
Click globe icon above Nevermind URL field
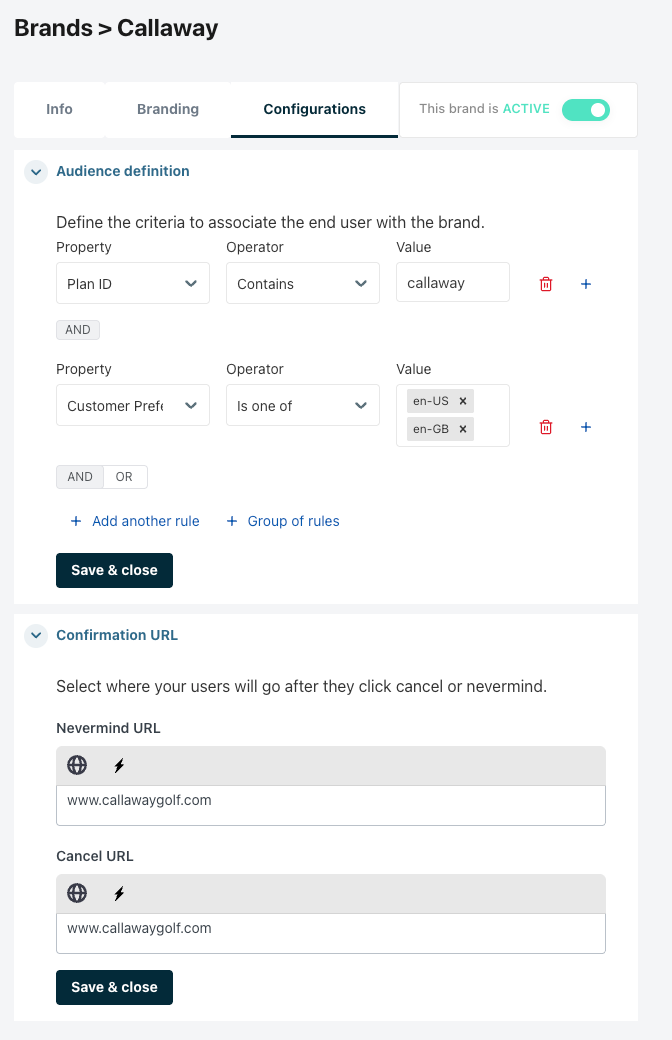pos(77,765)
